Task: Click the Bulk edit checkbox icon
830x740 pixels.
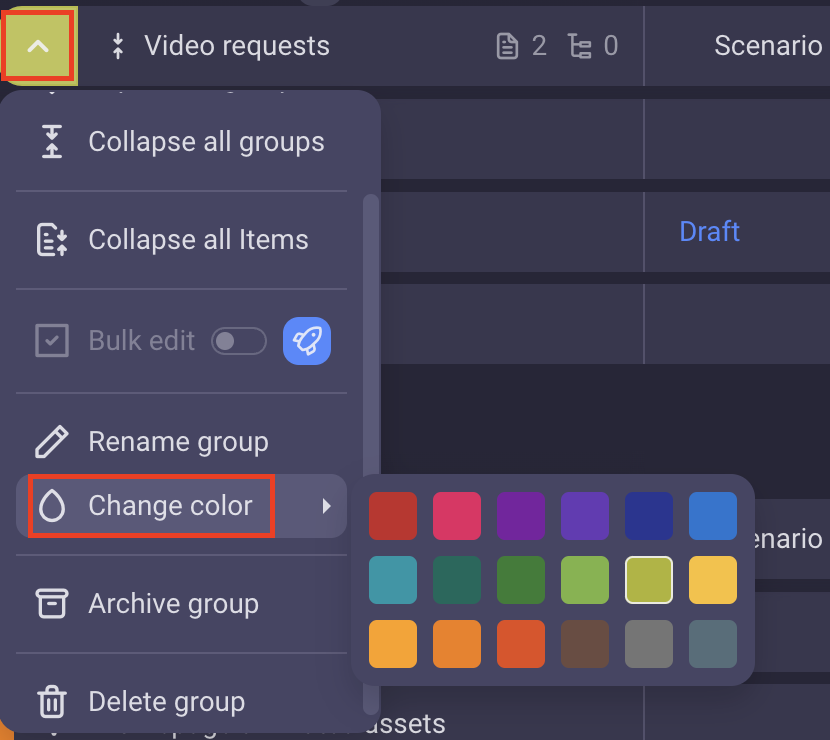Action: [52, 341]
